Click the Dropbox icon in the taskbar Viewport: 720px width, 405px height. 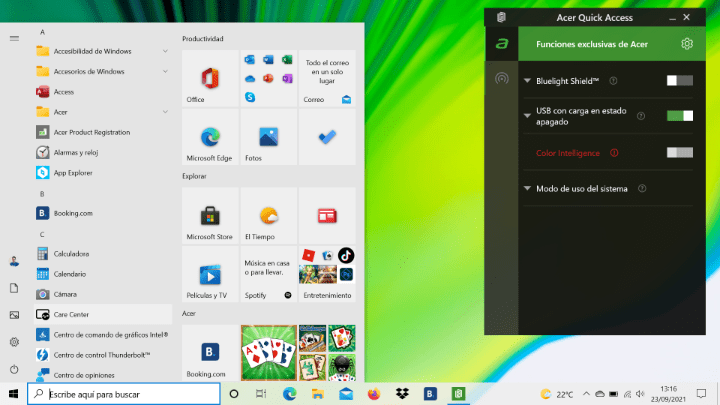click(403, 394)
